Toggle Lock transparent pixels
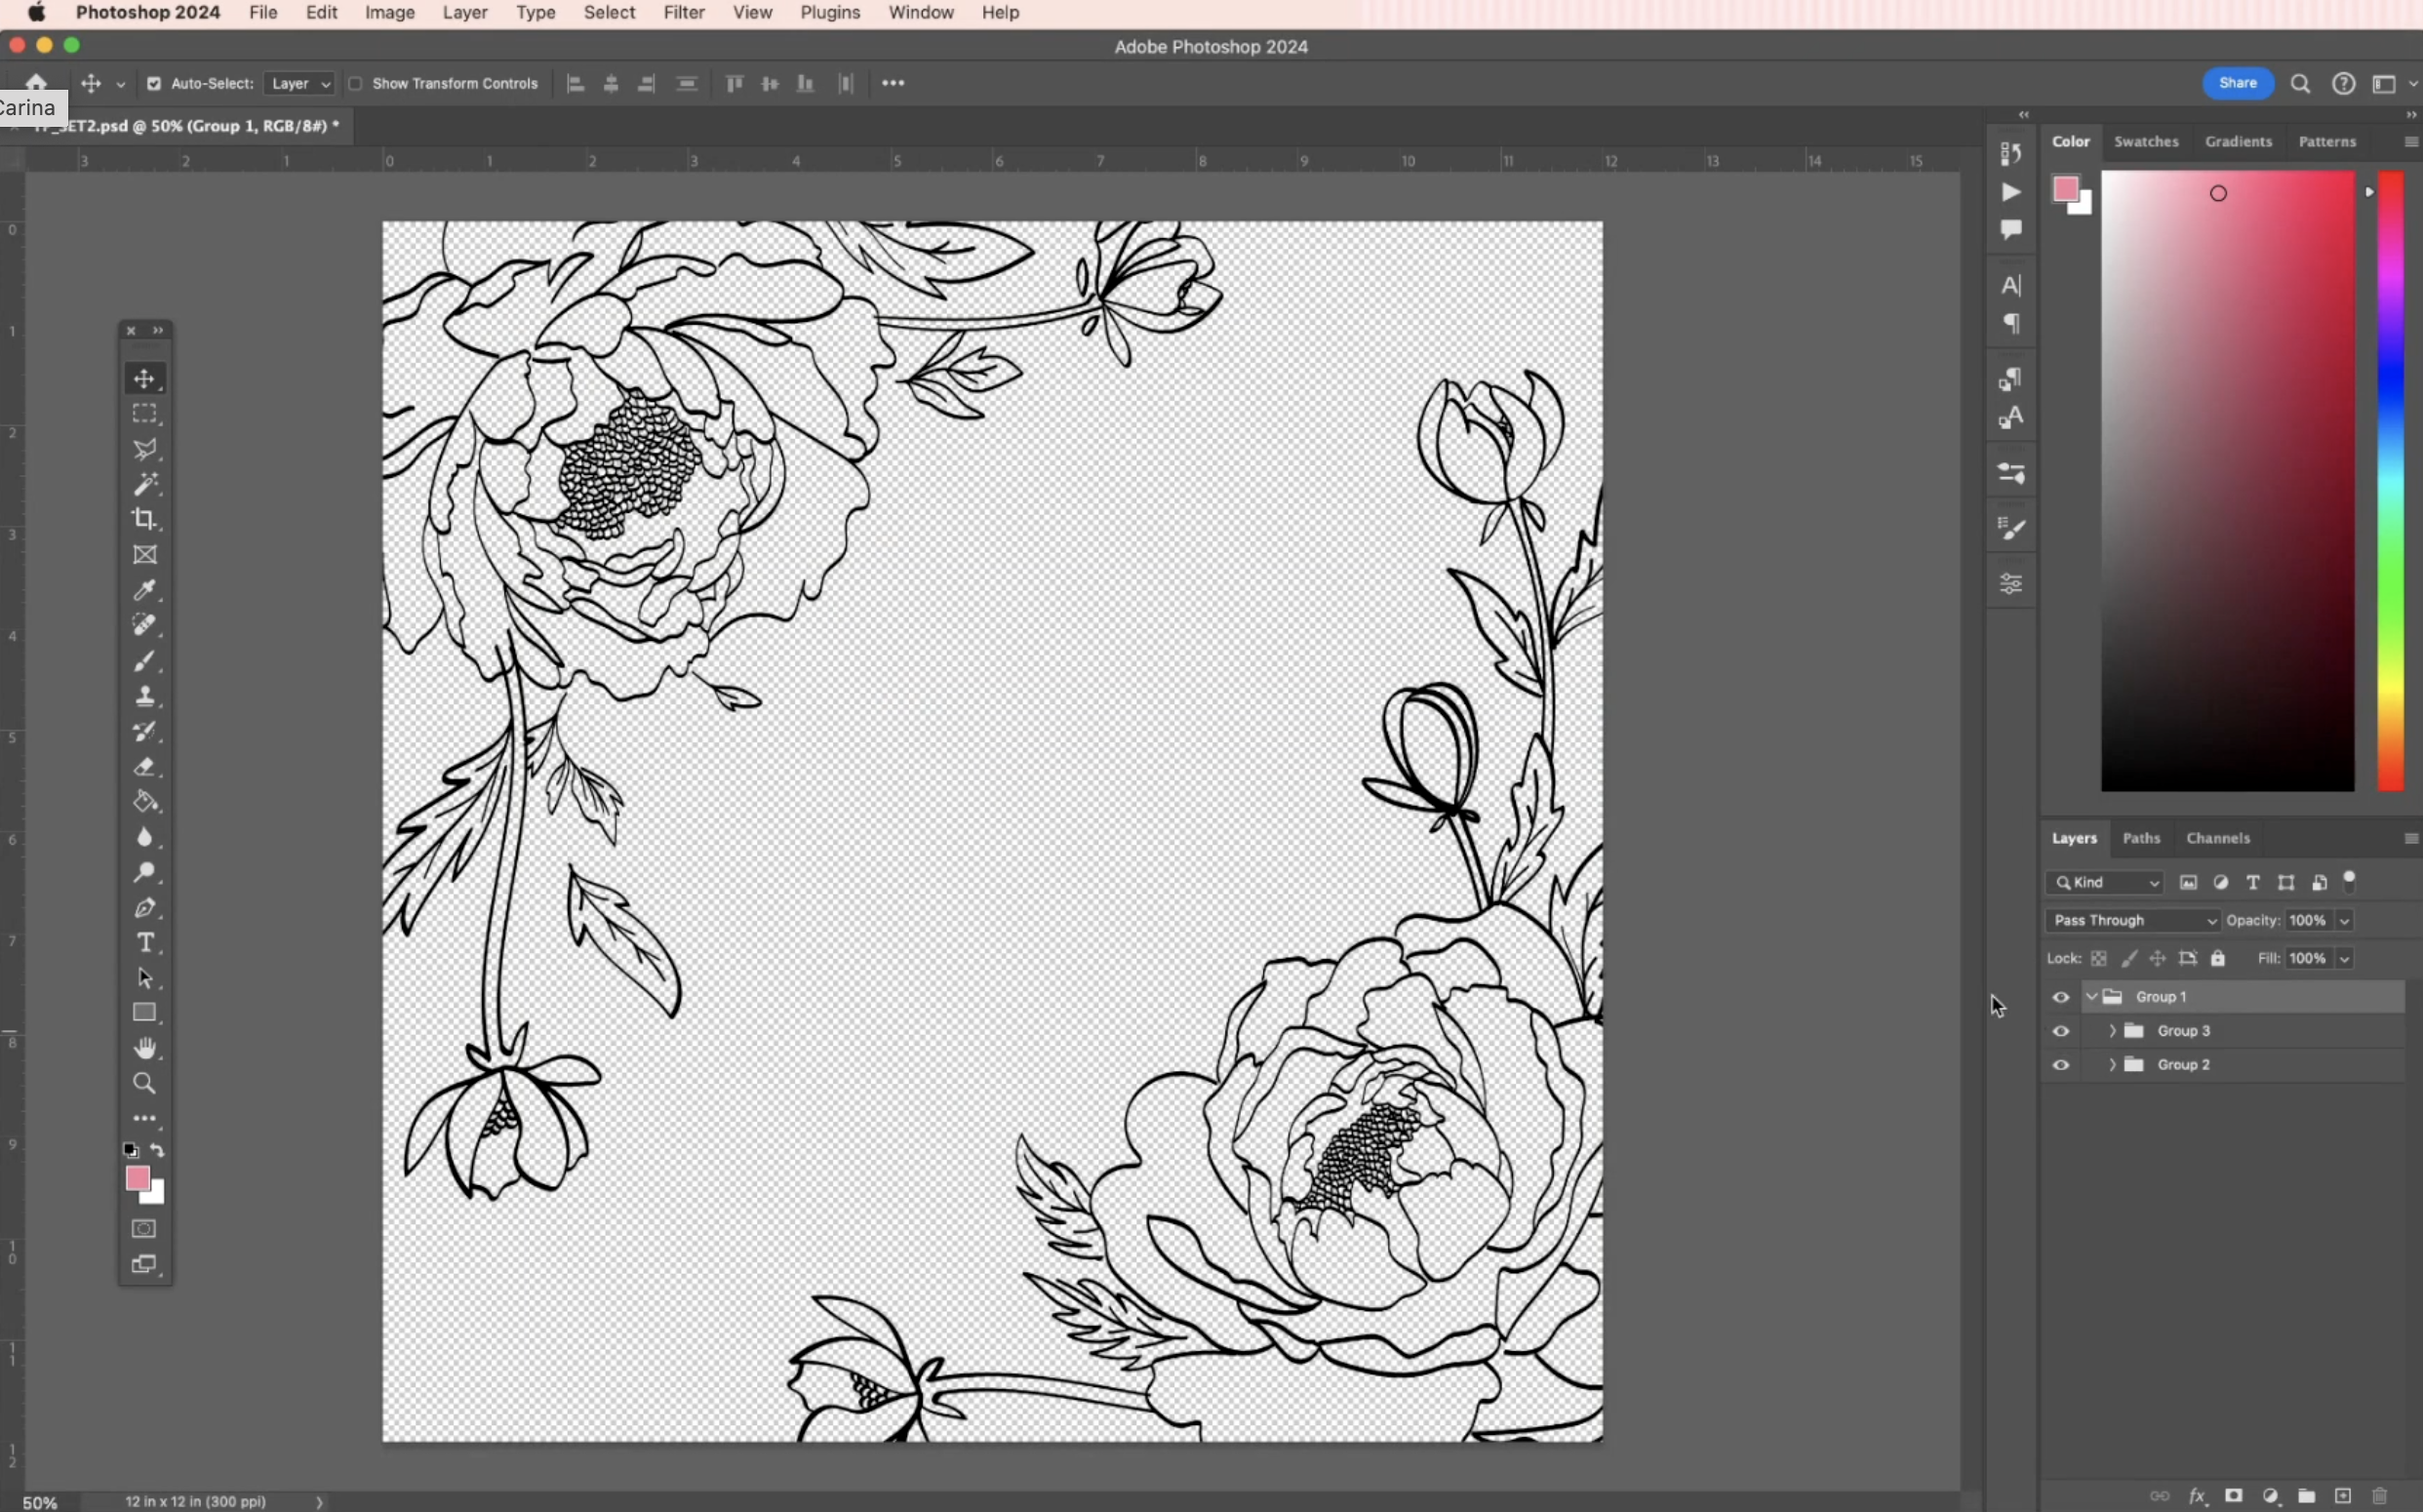The width and height of the screenshot is (2423, 1512). point(2099,959)
